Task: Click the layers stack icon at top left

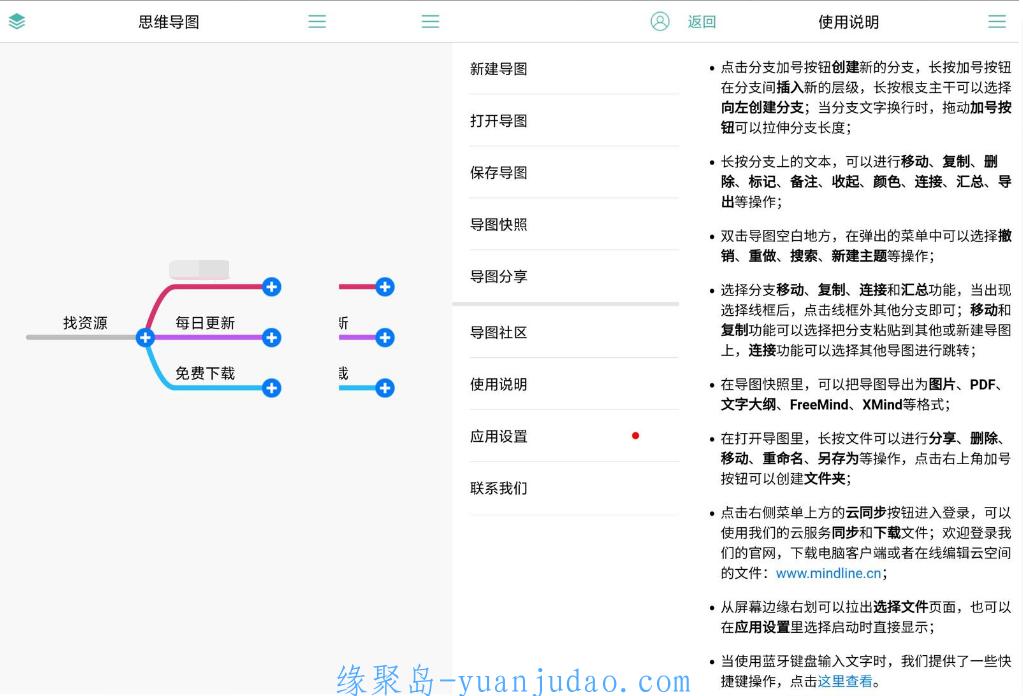Action: 17,21
